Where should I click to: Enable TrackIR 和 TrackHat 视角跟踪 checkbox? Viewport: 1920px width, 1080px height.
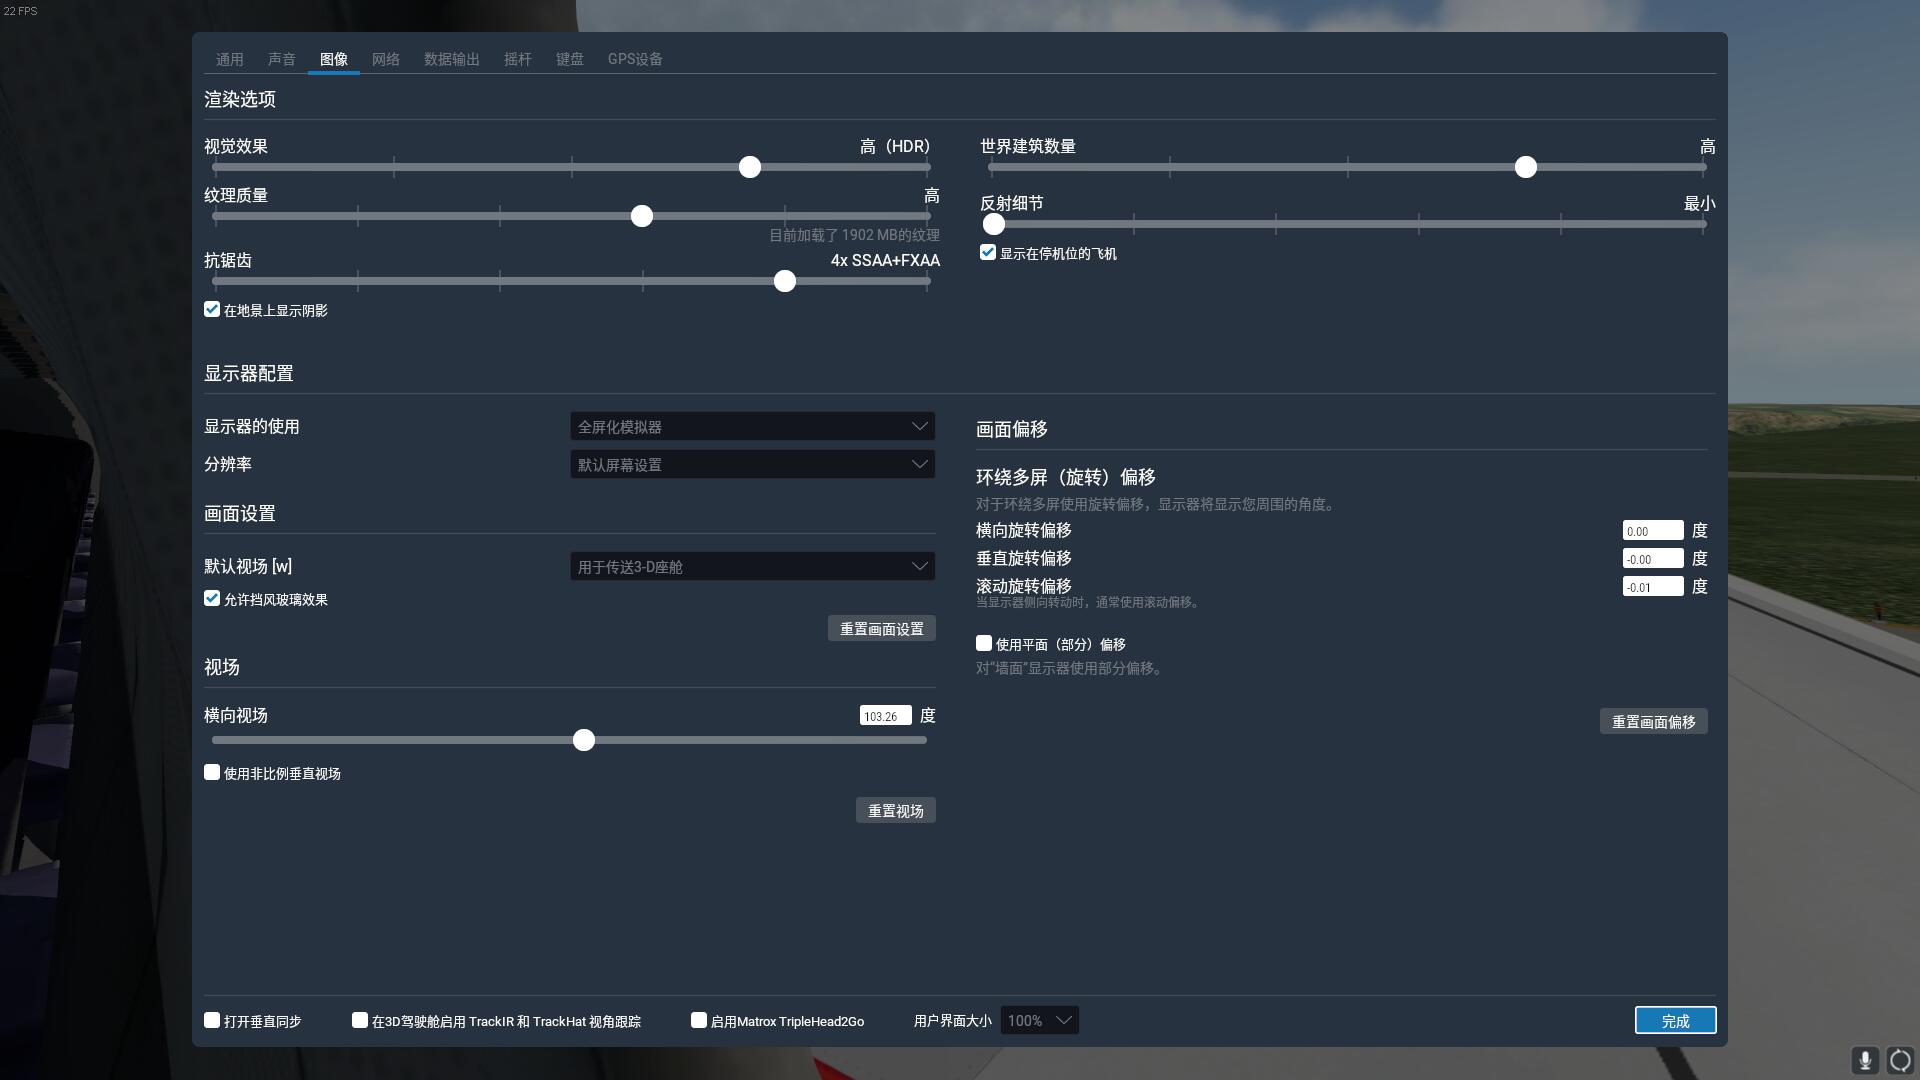tap(360, 1020)
